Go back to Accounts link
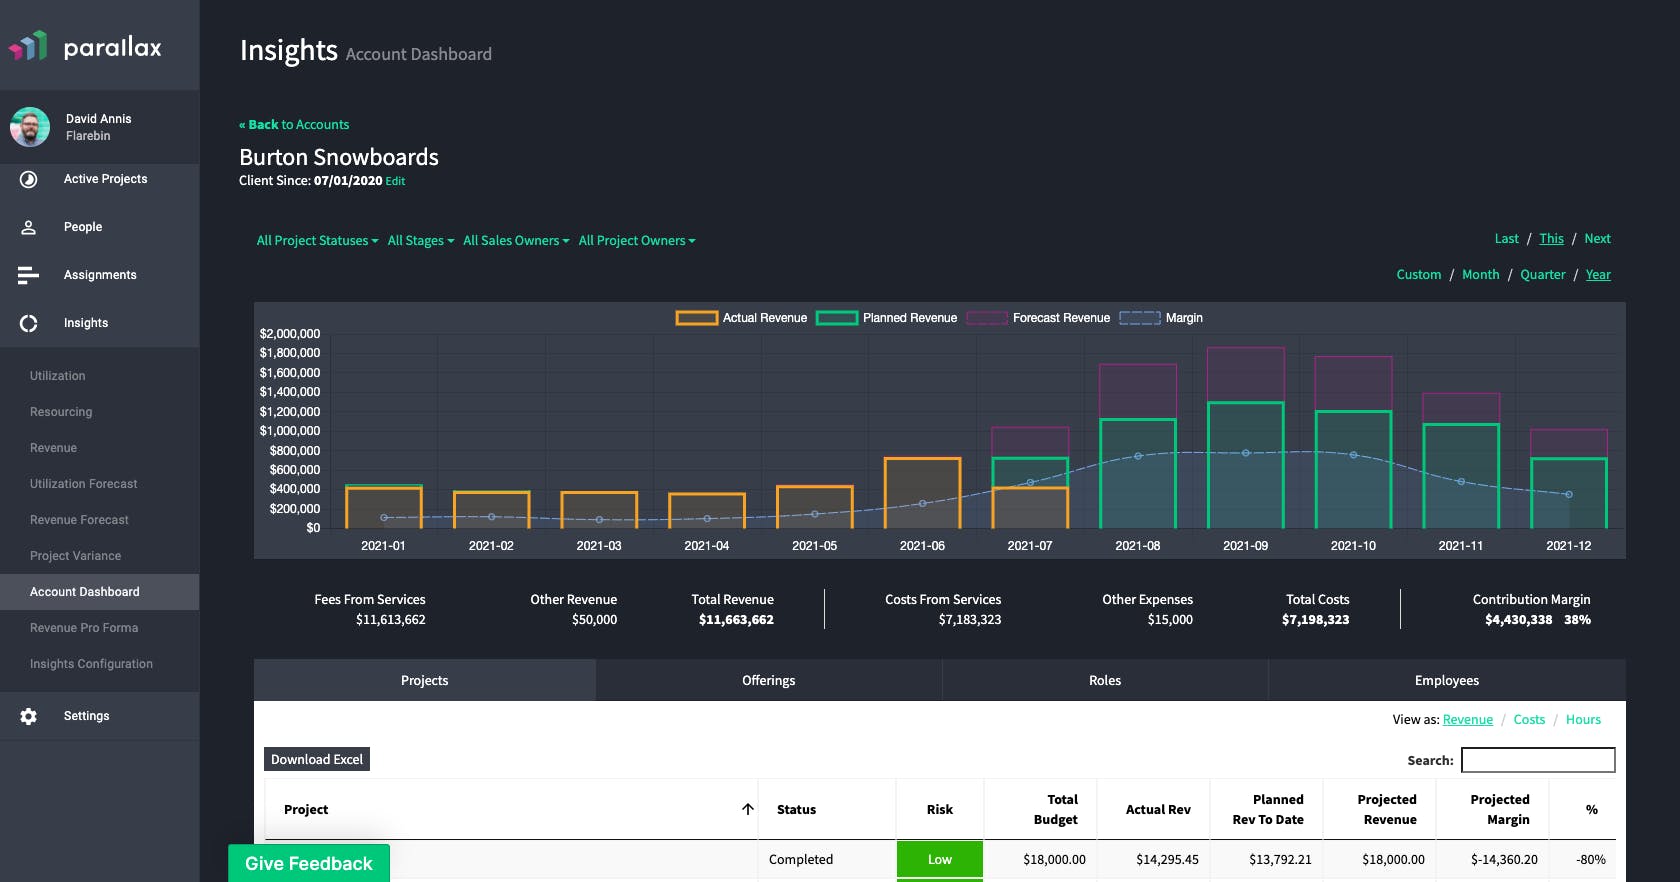The width and height of the screenshot is (1680, 882). [294, 125]
